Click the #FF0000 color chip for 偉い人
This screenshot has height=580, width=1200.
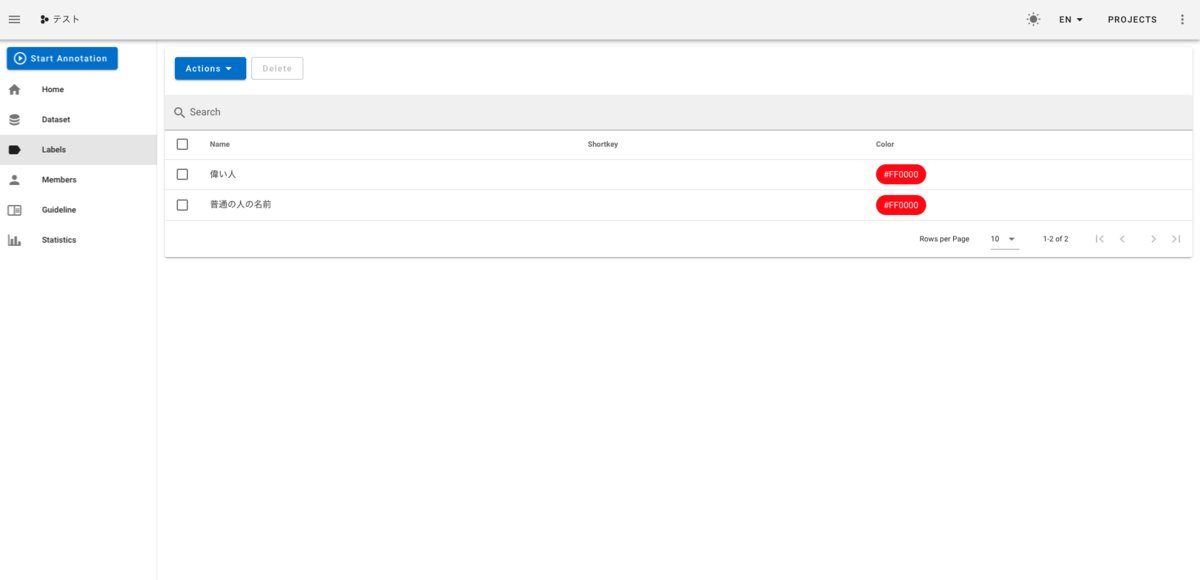(901, 174)
